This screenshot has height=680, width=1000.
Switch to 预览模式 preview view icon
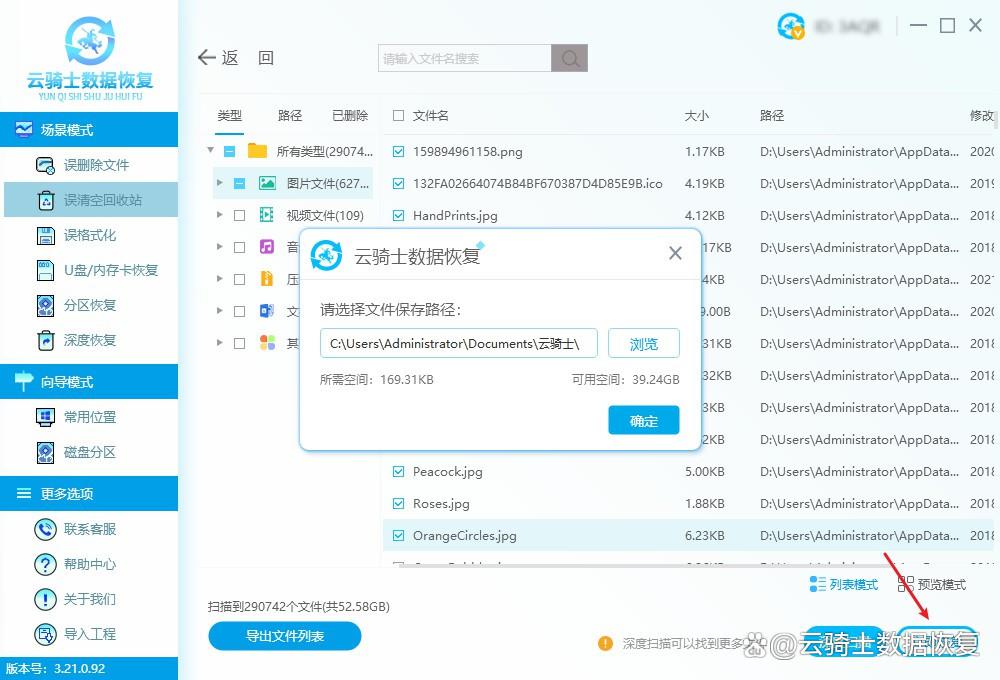pos(906,584)
